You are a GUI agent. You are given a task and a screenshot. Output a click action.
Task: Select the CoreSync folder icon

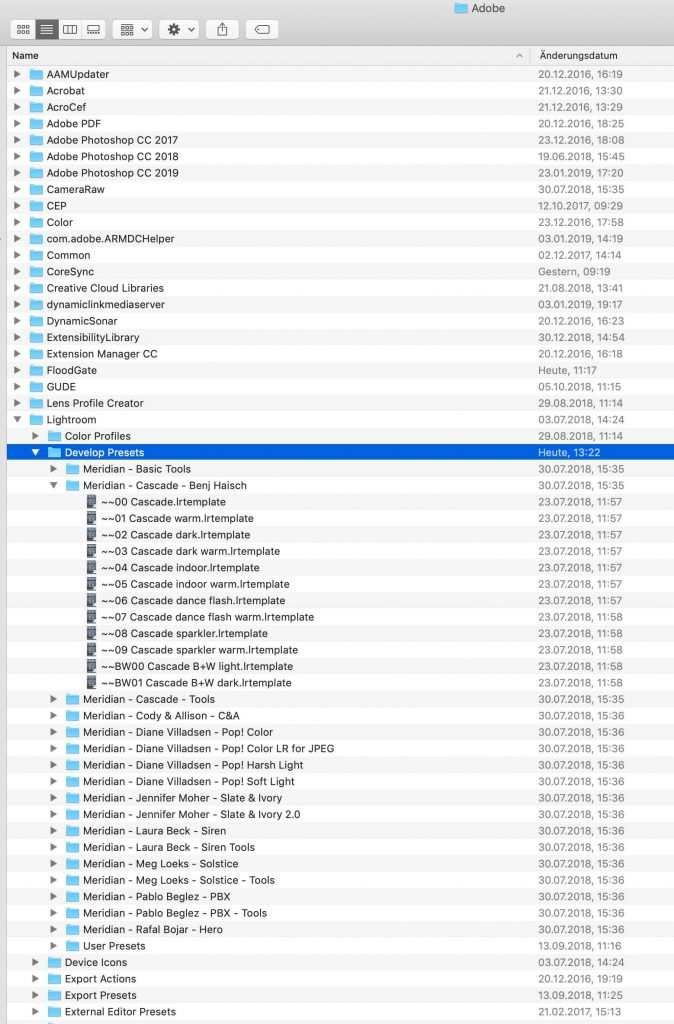[37, 272]
